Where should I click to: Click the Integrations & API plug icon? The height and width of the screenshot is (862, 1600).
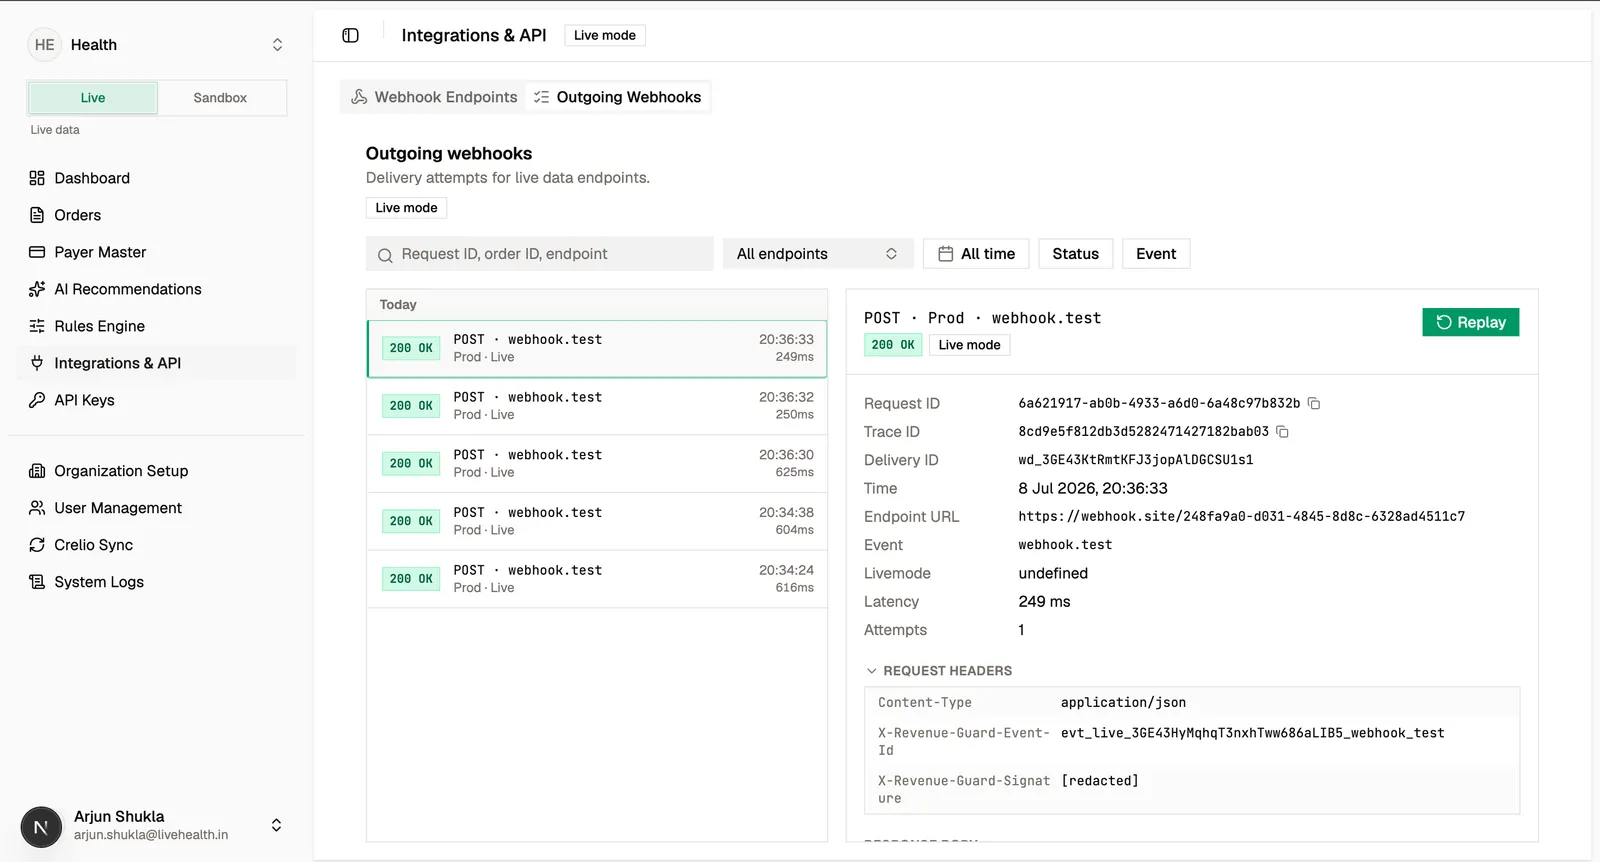coord(37,363)
